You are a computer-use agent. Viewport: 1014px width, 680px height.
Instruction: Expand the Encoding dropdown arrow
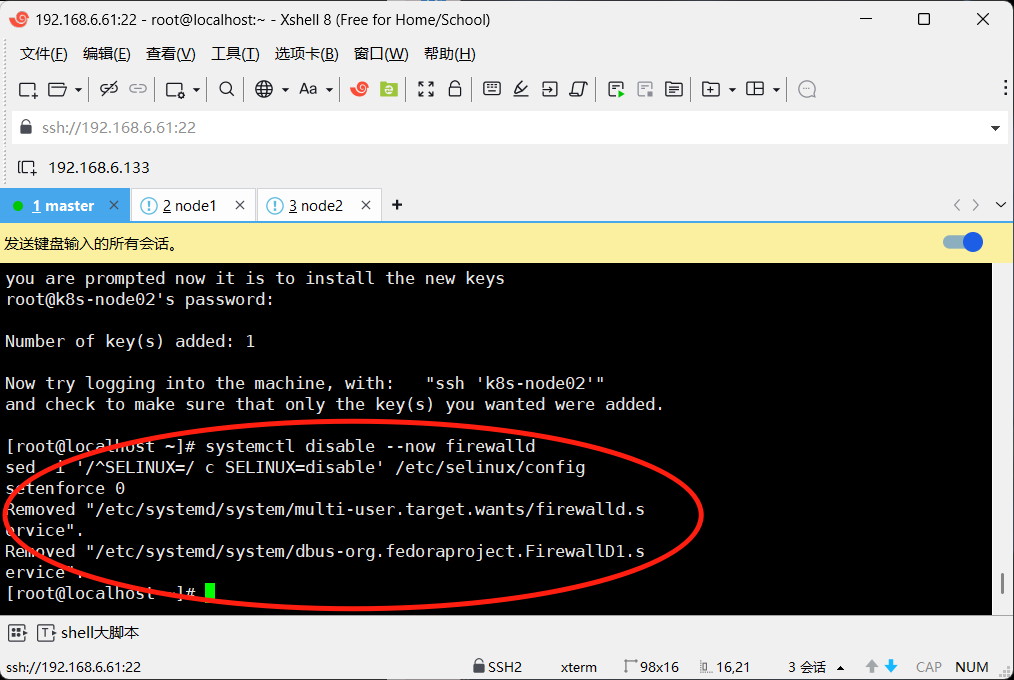point(285,90)
